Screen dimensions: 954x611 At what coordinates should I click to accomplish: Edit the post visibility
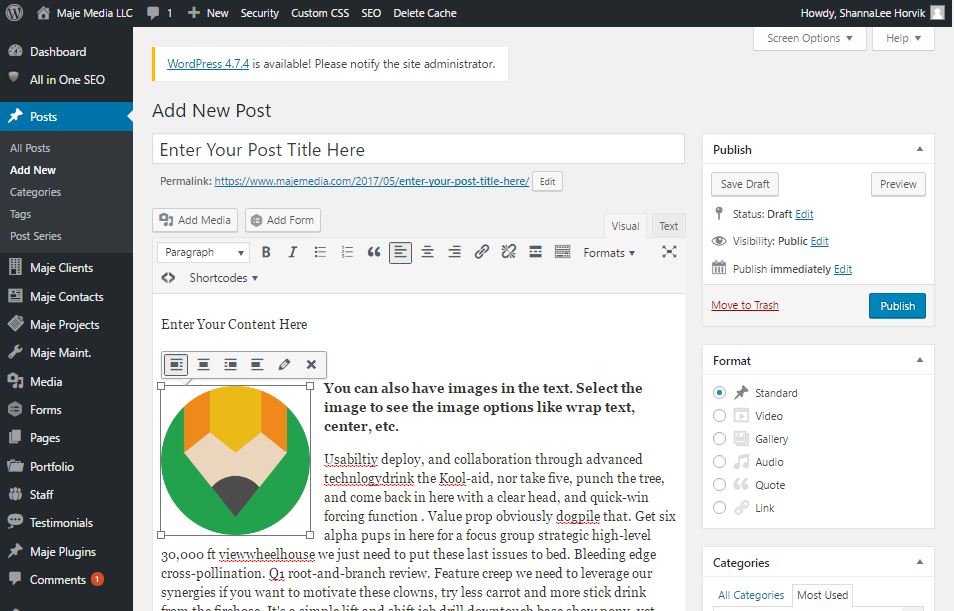(820, 241)
